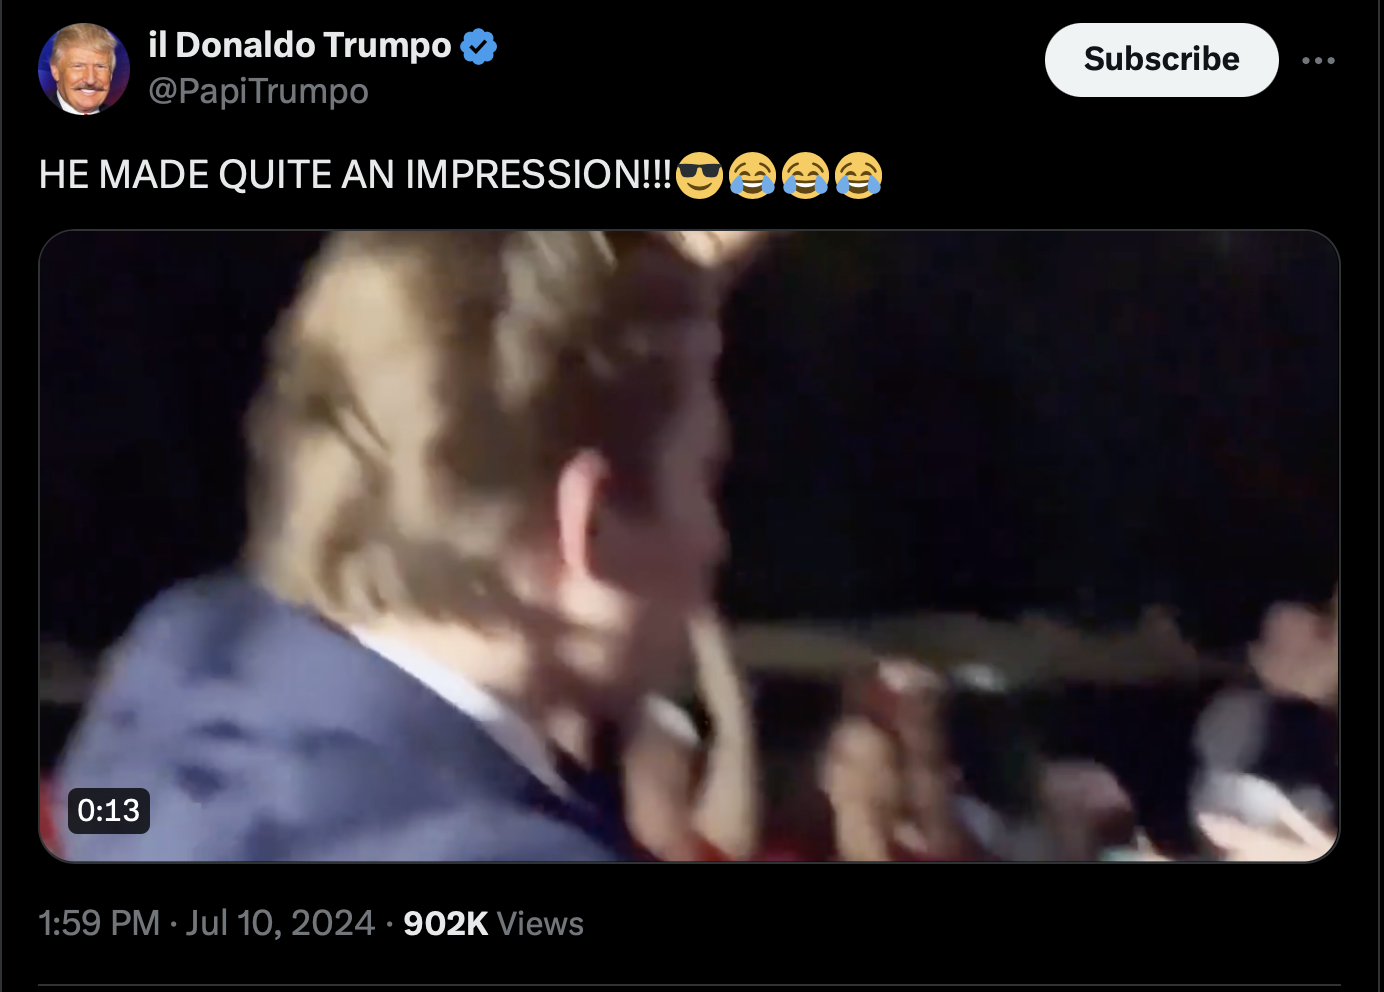1384x992 pixels.
Task: Click the 902K view count
Action: click(x=446, y=923)
